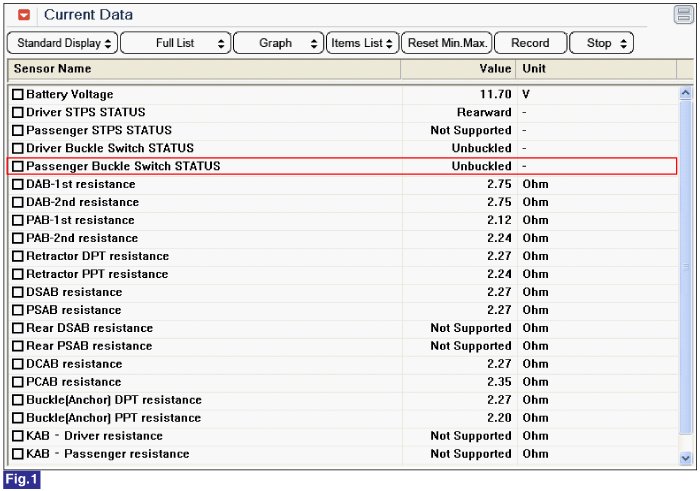Click scrollbar up arrow in the sensor list
Image resolution: width=700 pixels, height=491 pixels.
coord(685,94)
